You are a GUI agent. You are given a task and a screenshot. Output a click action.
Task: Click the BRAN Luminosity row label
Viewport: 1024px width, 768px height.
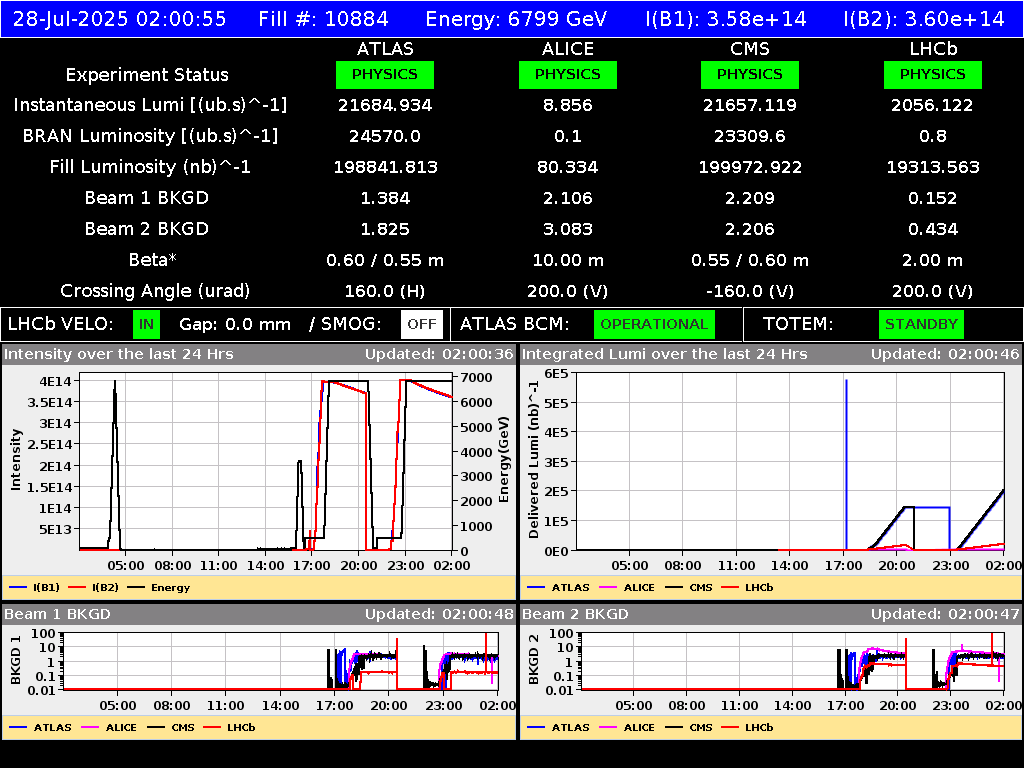click(x=150, y=136)
